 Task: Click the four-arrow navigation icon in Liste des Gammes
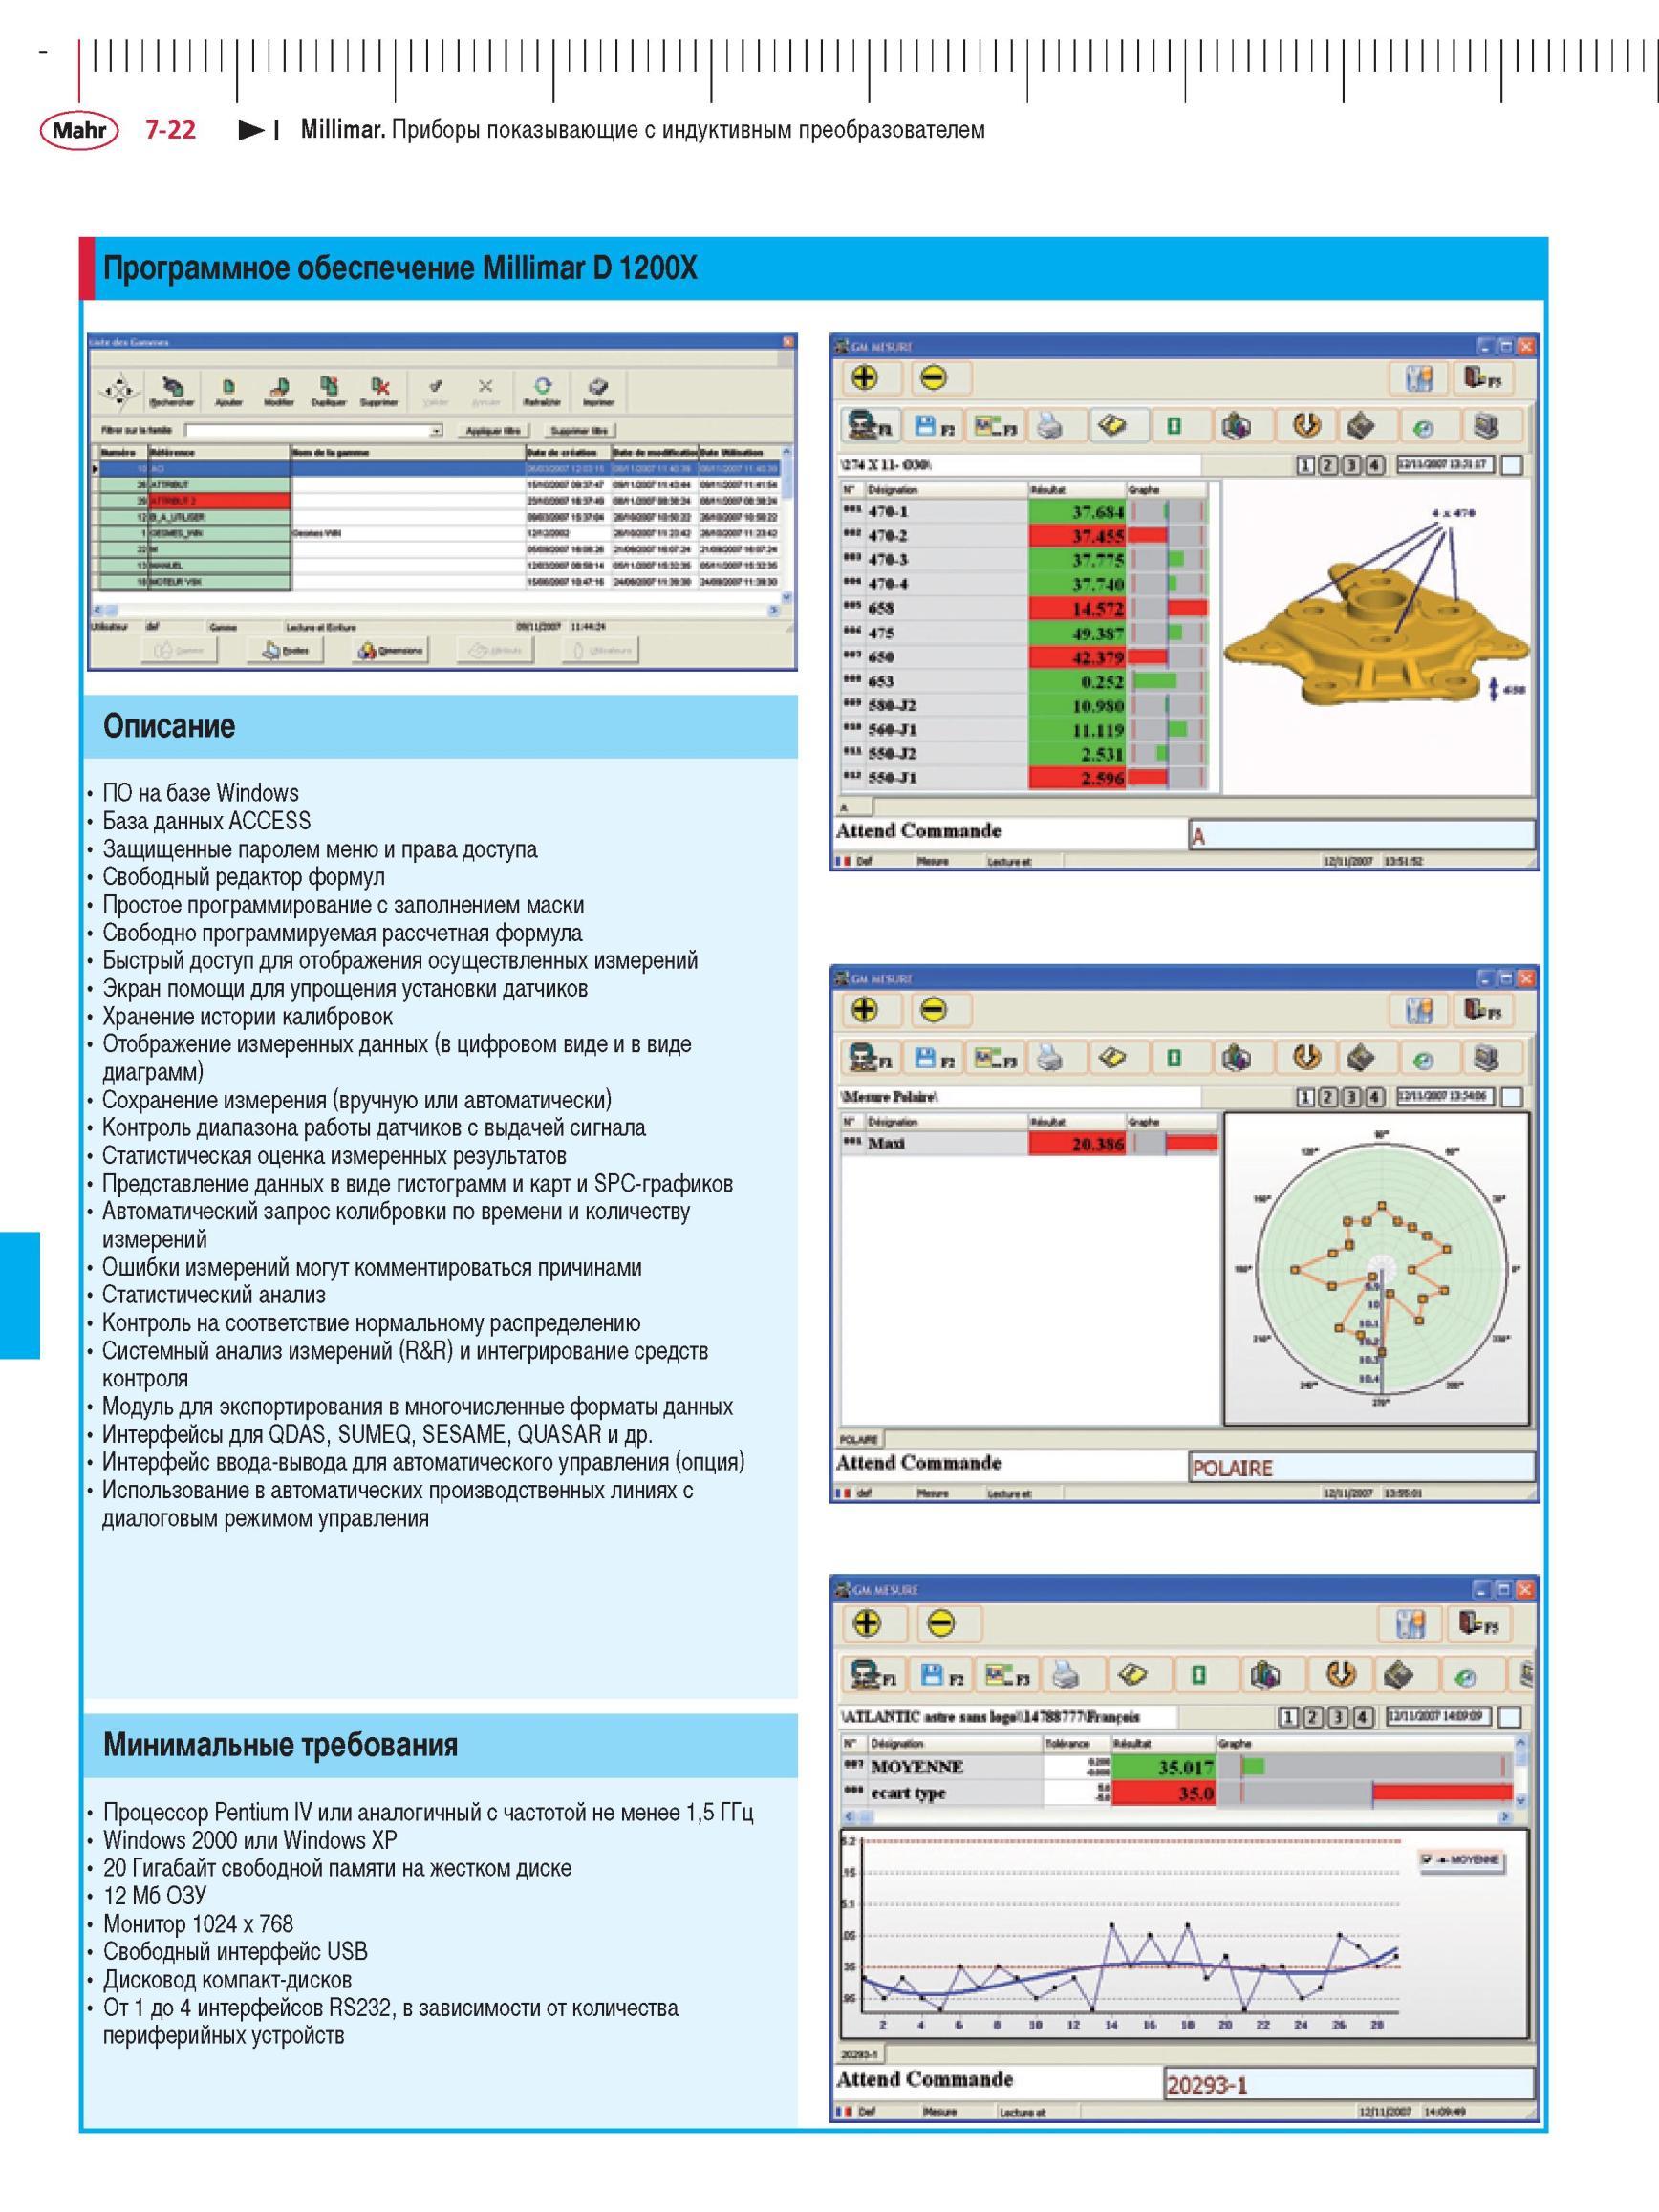tap(119, 391)
